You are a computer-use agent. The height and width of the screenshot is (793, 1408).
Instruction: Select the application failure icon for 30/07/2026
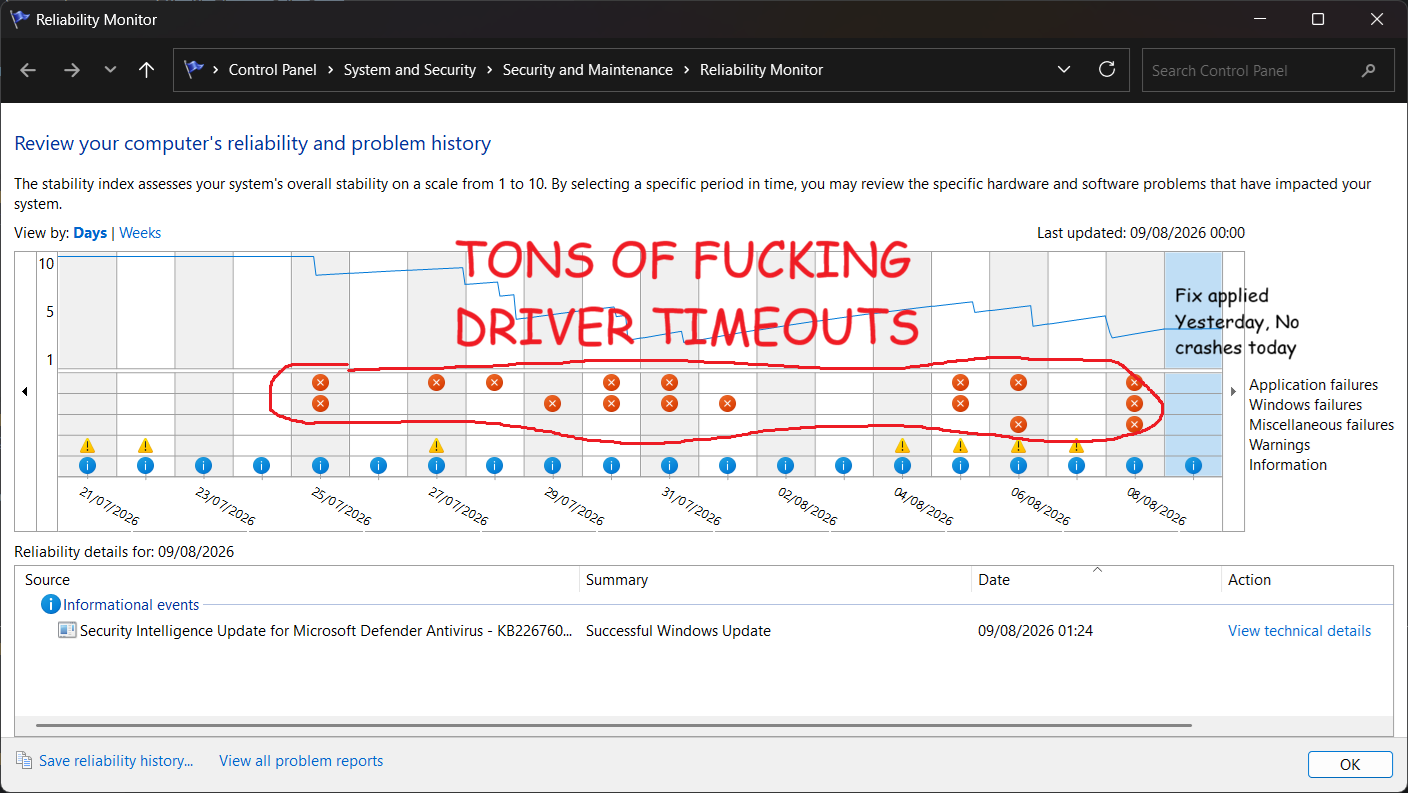pos(611,382)
